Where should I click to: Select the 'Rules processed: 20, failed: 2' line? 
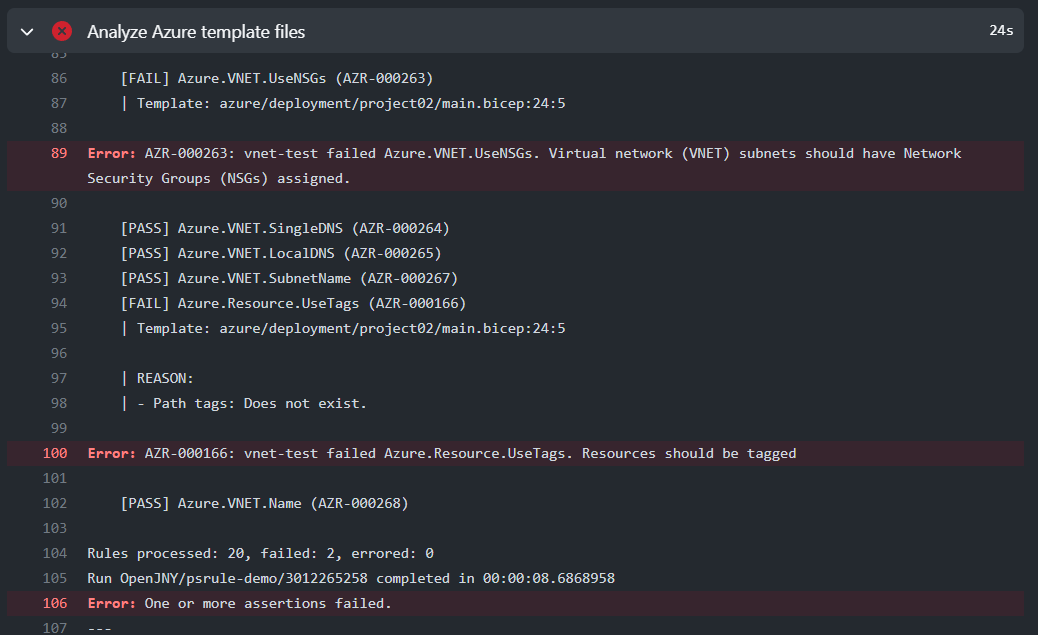(261, 554)
